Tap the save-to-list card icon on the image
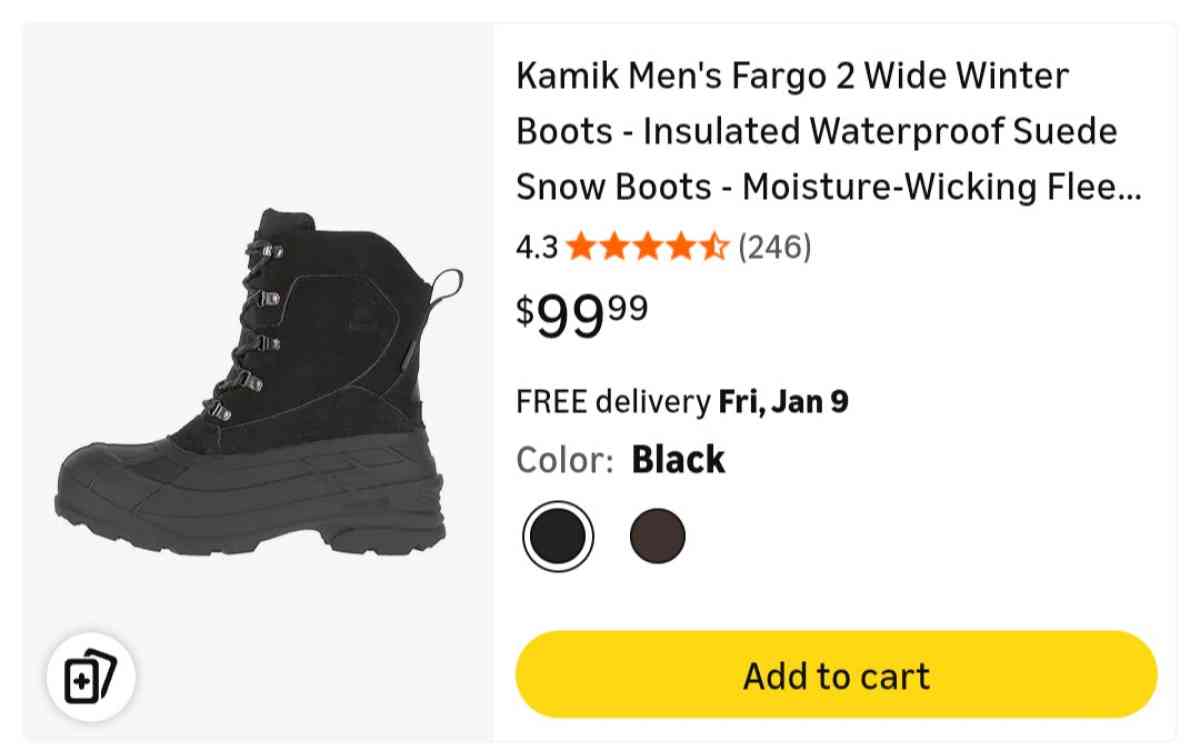1200x751 pixels. (90, 676)
